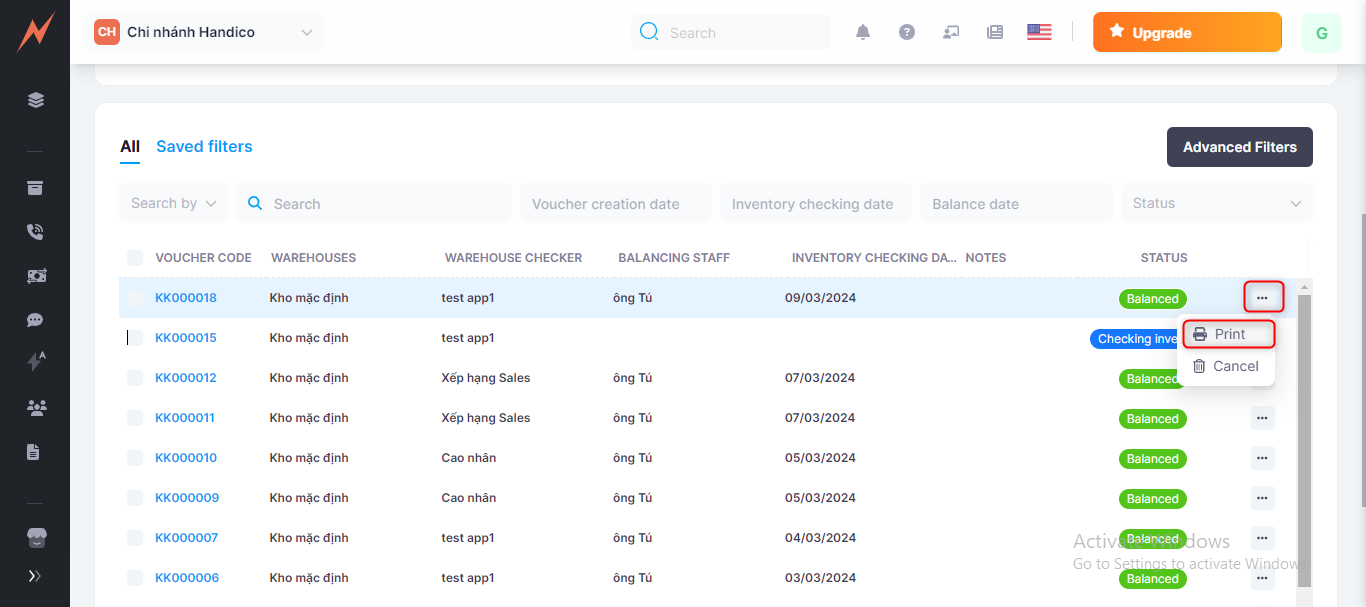Click the Voucher creation date field
Image resolution: width=1366 pixels, height=607 pixels.
(615, 204)
